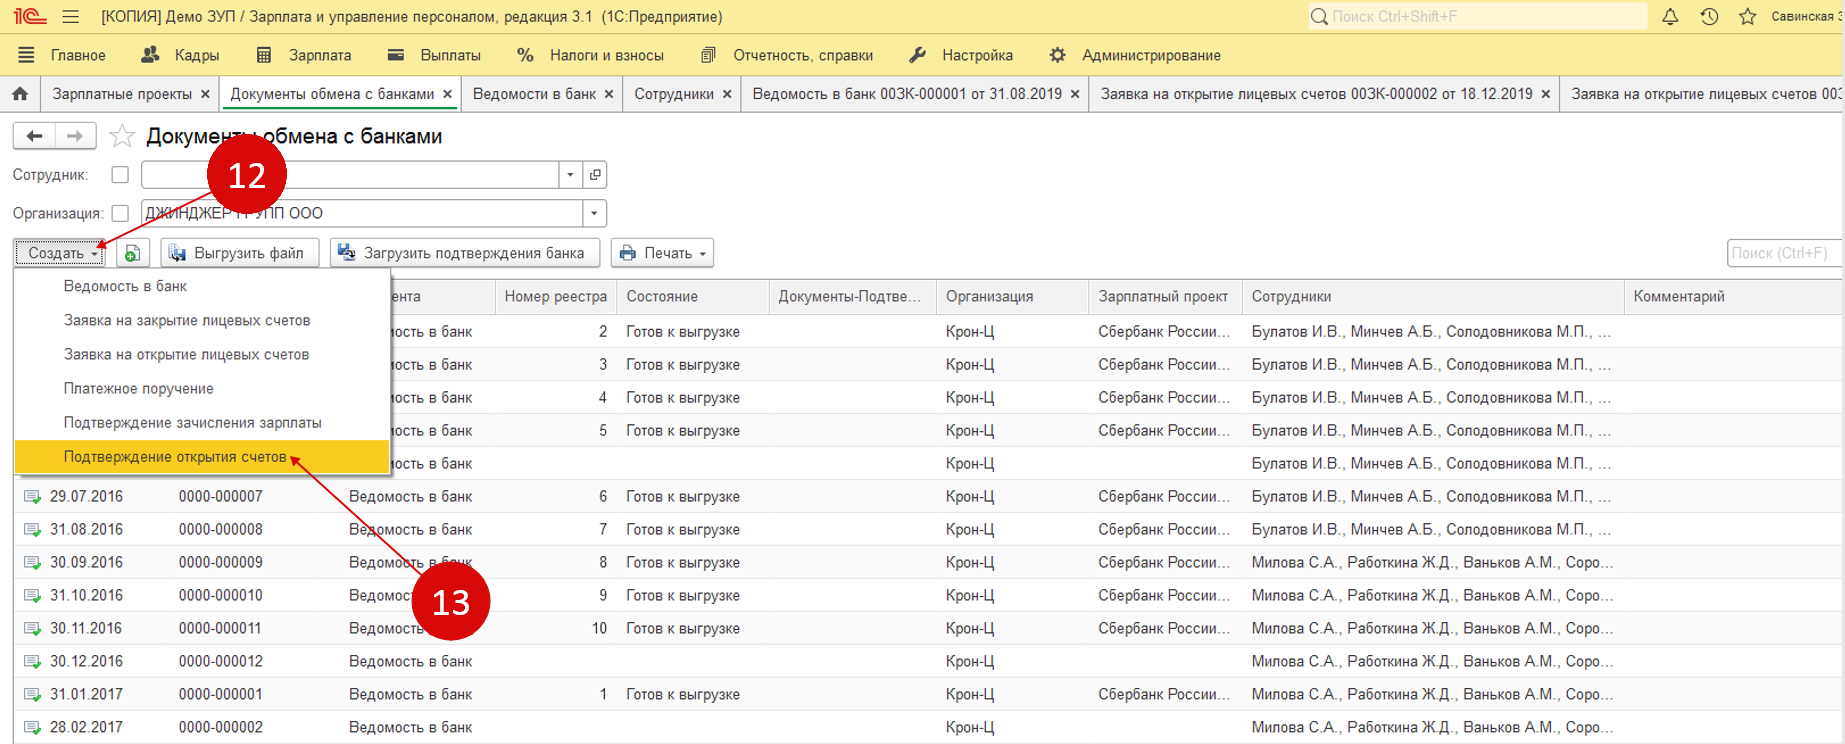The width and height of the screenshot is (1845, 744).
Task: Enable the Сотрудник filter checkbox
Action: [x=120, y=175]
